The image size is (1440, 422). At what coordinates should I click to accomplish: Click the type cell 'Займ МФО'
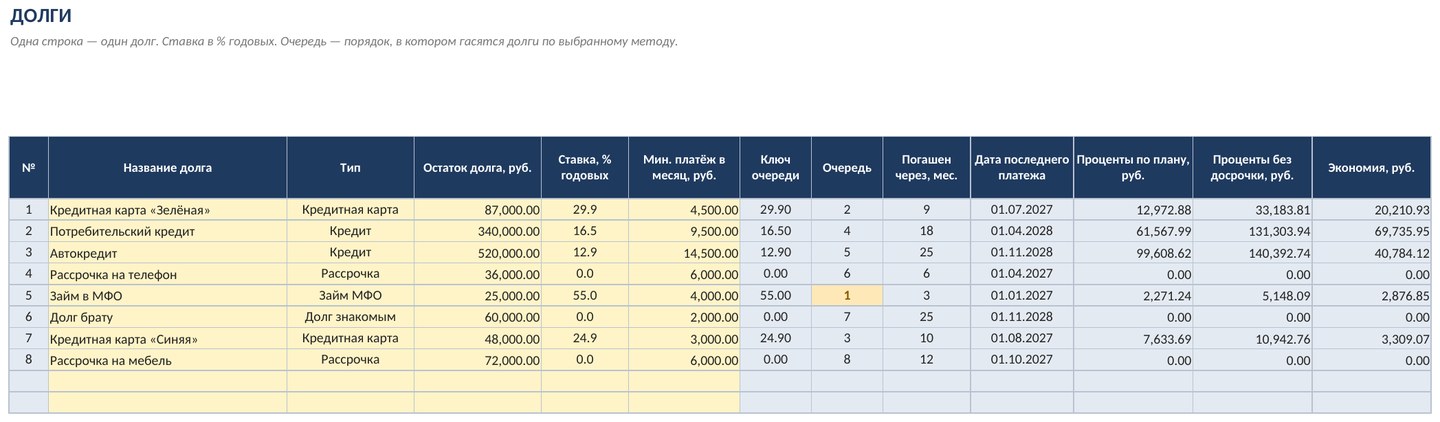click(x=350, y=295)
